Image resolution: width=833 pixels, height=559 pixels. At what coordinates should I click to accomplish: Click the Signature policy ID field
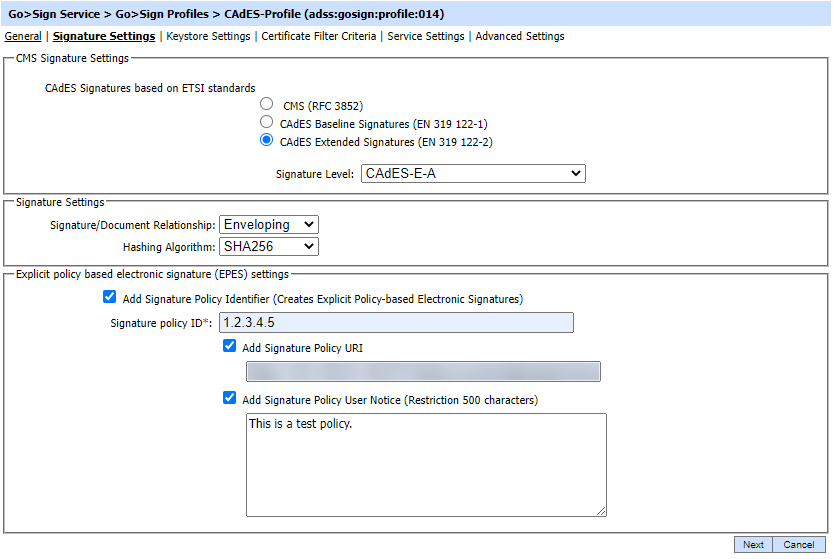coord(395,322)
